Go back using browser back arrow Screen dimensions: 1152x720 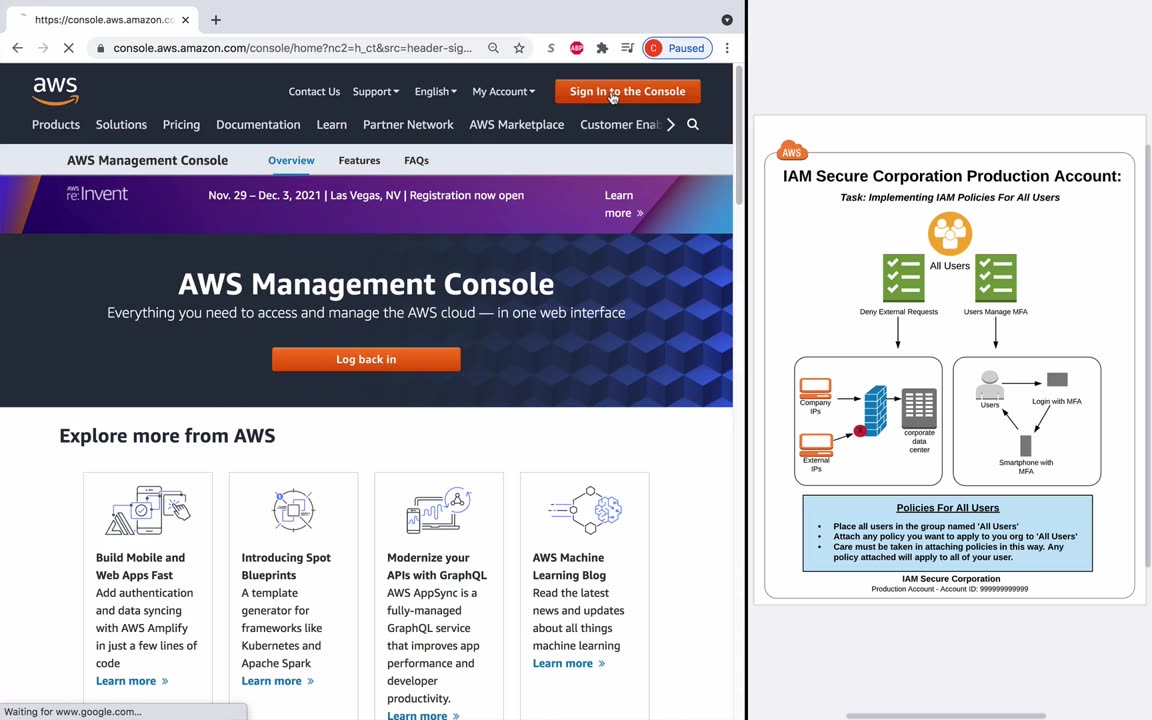[18, 48]
